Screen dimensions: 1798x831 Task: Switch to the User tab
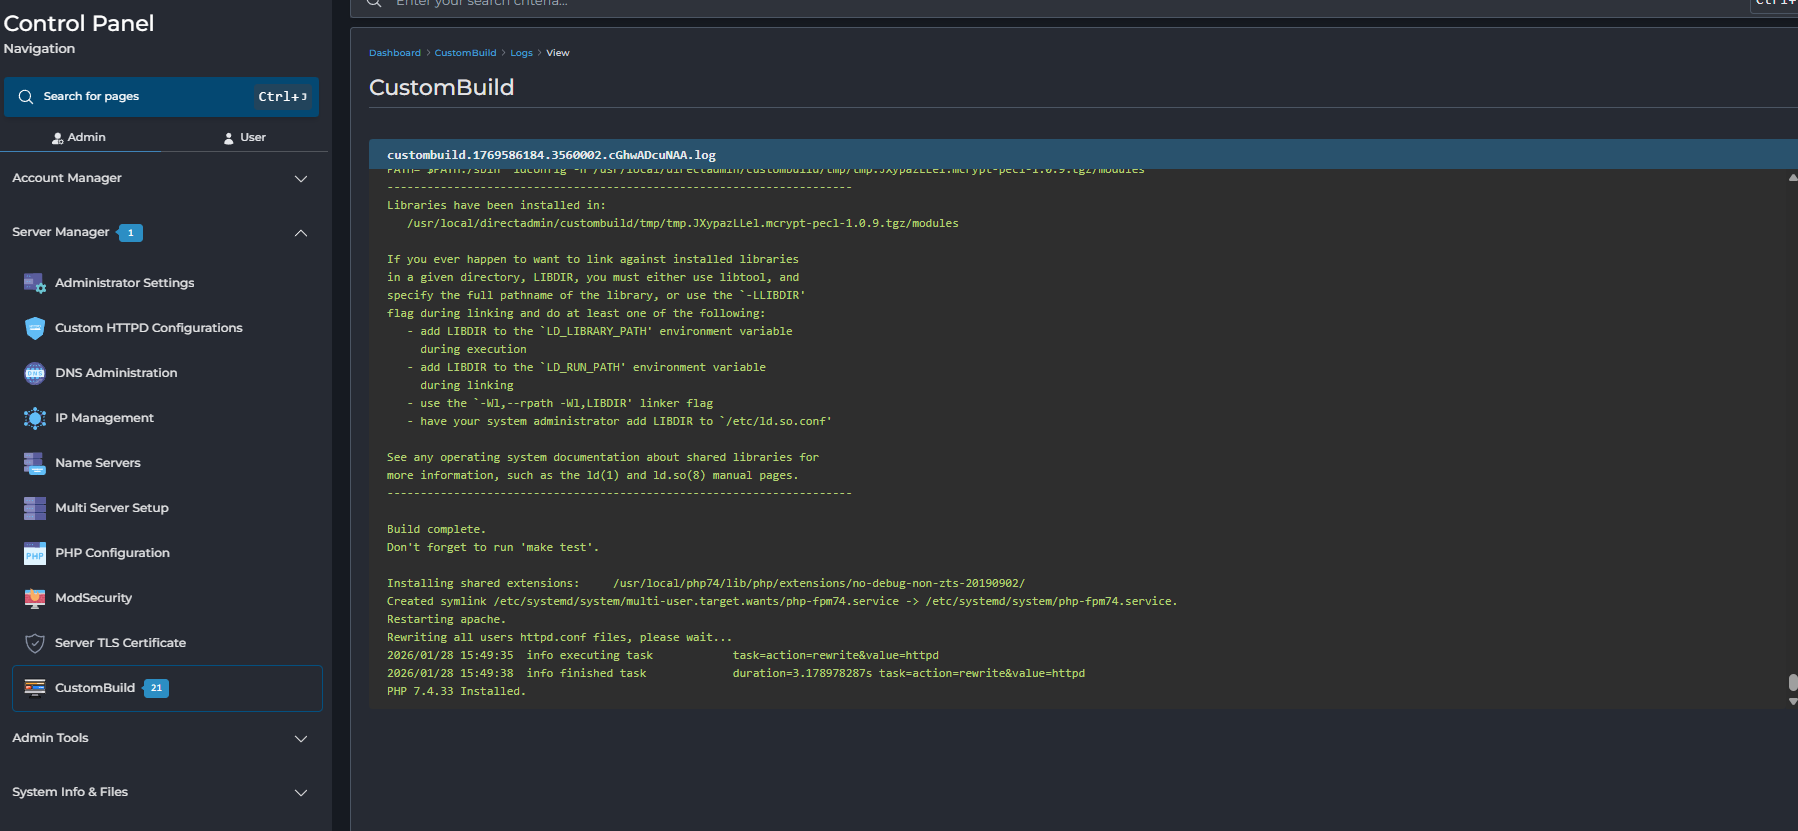click(245, 138)
